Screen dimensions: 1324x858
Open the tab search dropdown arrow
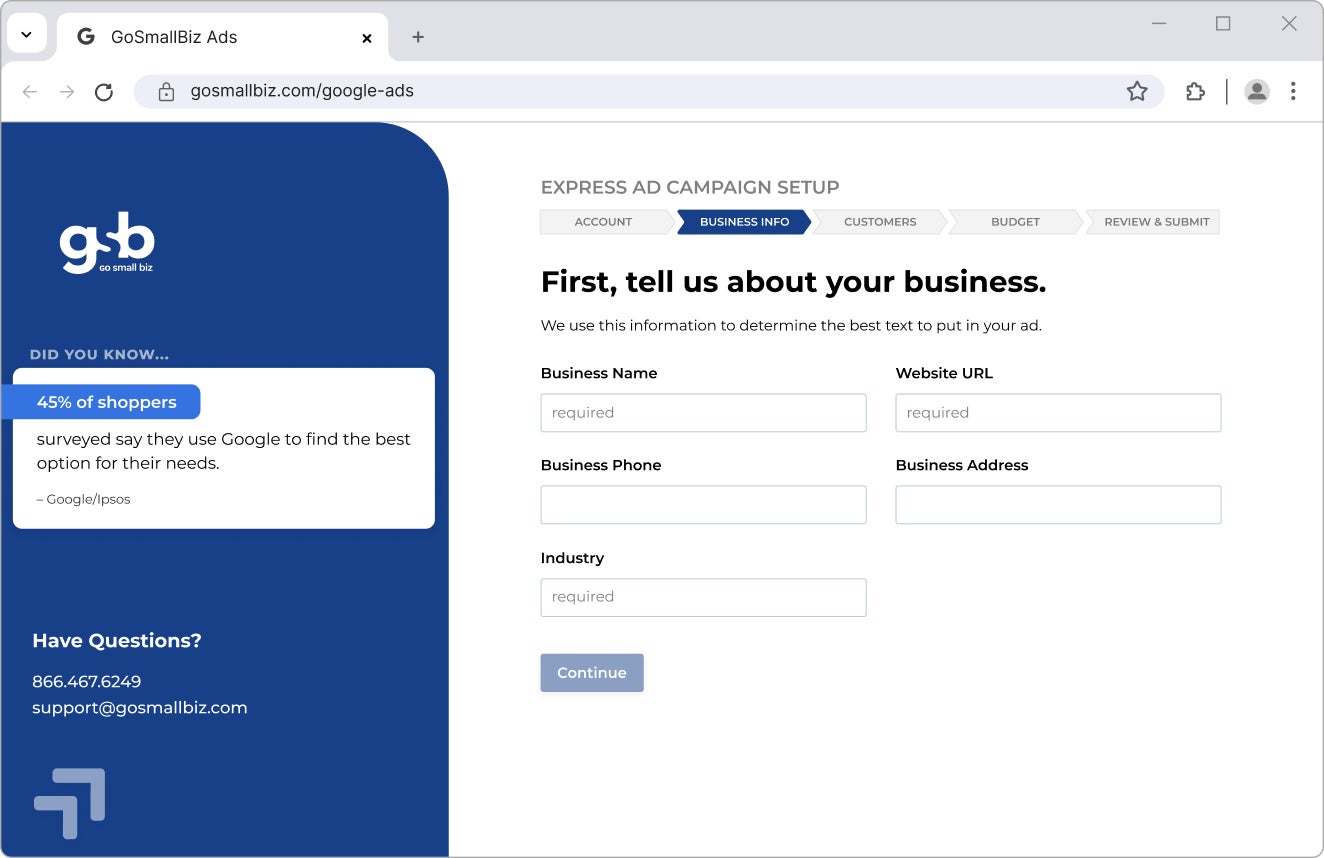pos(27,35)
